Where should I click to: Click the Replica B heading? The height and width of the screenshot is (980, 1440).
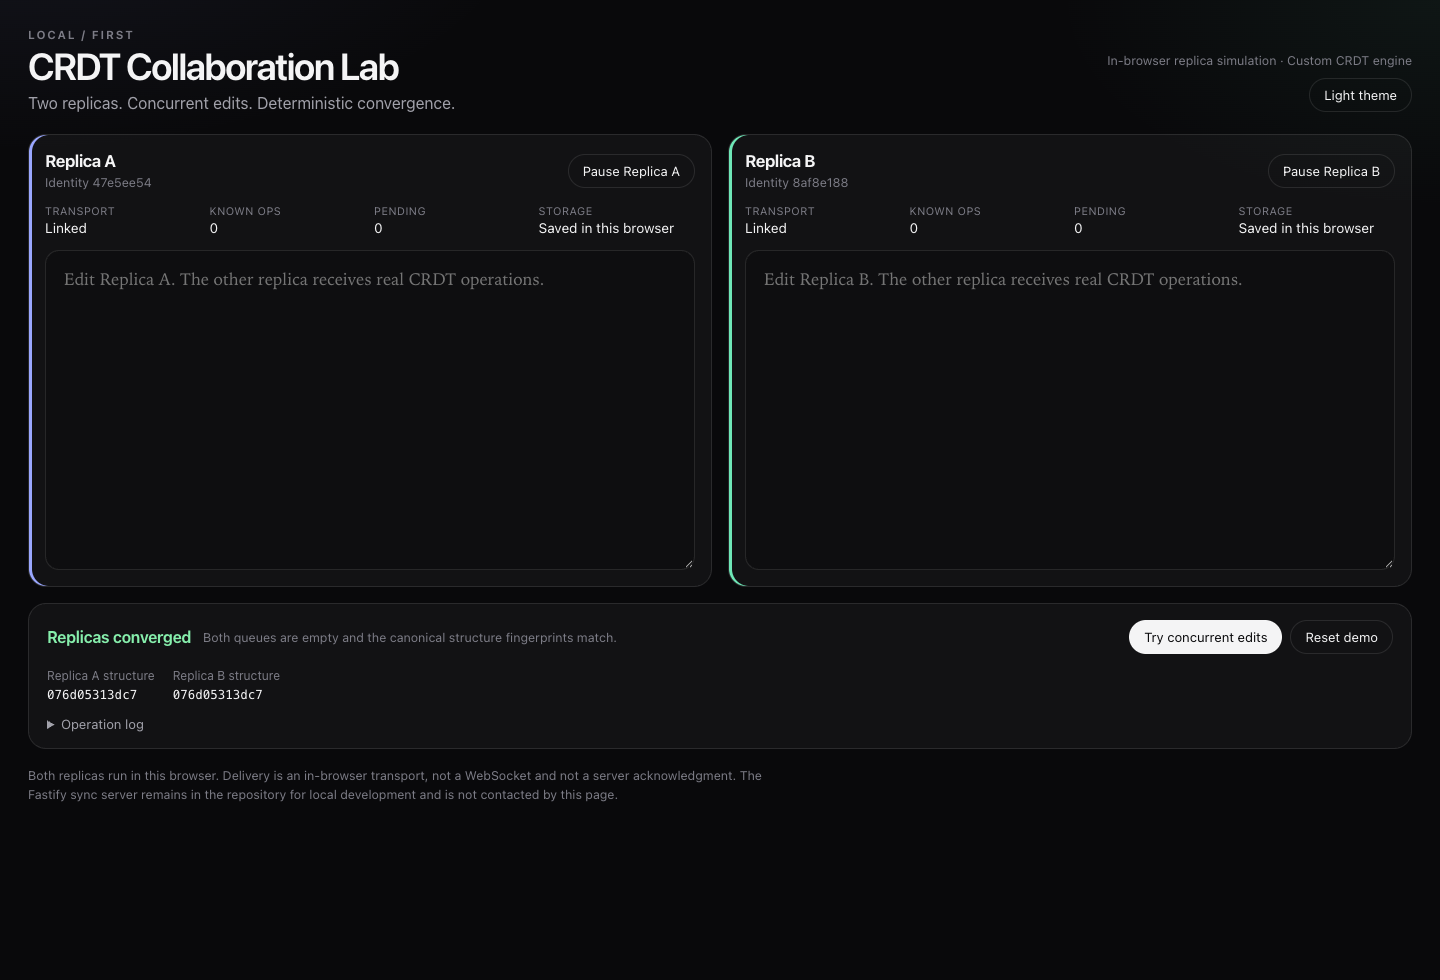tap(780, 161)
